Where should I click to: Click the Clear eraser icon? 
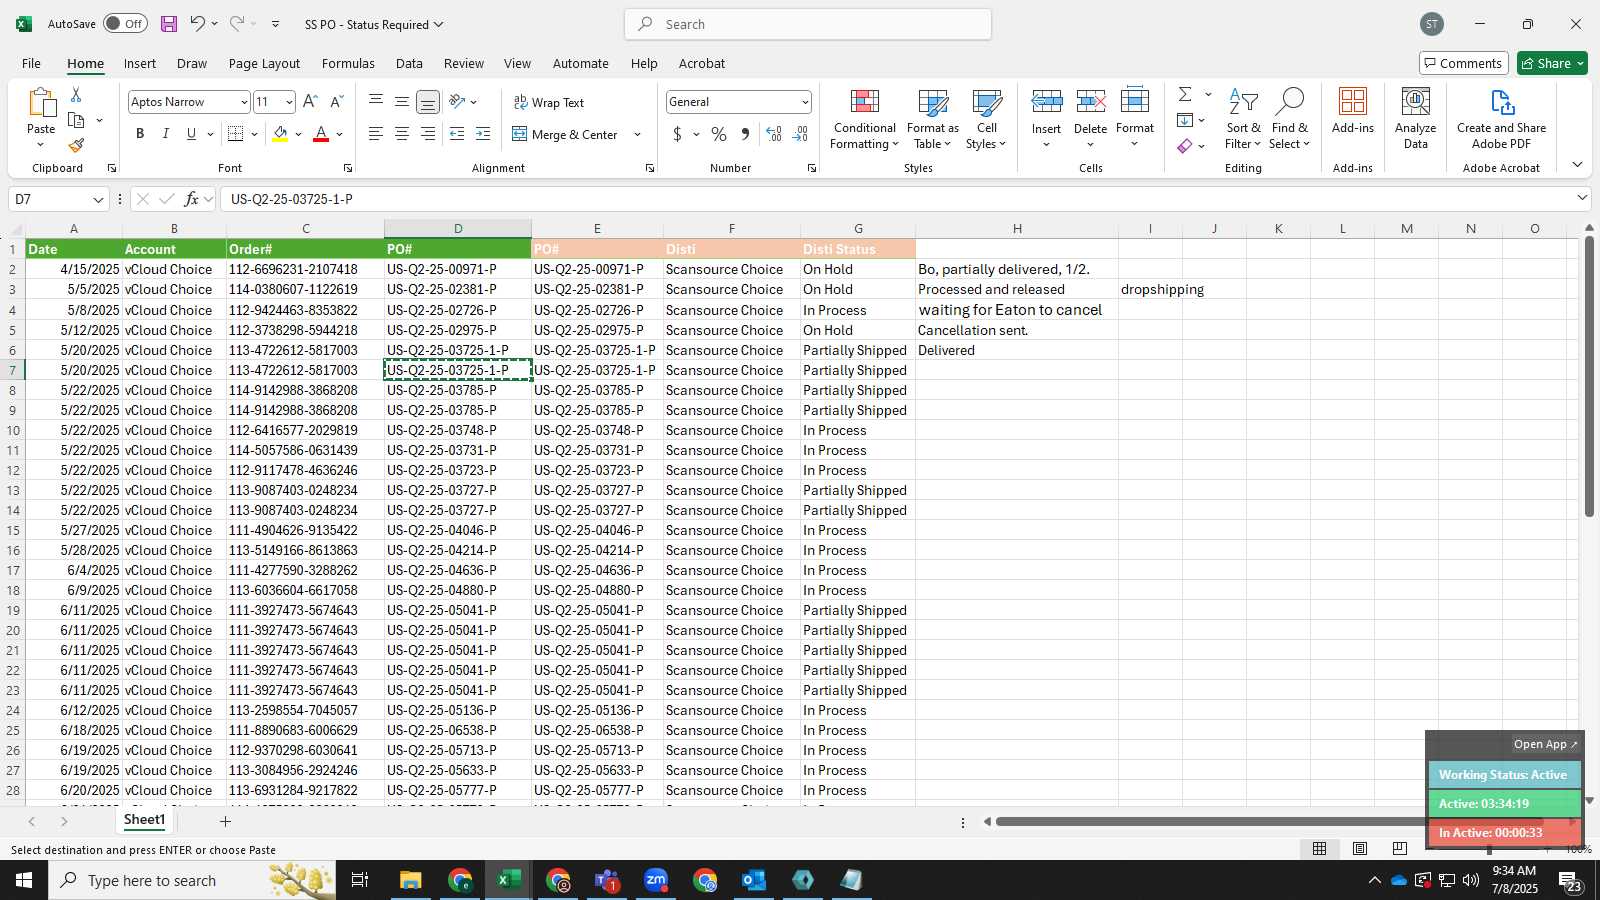tap(1185, 146)
